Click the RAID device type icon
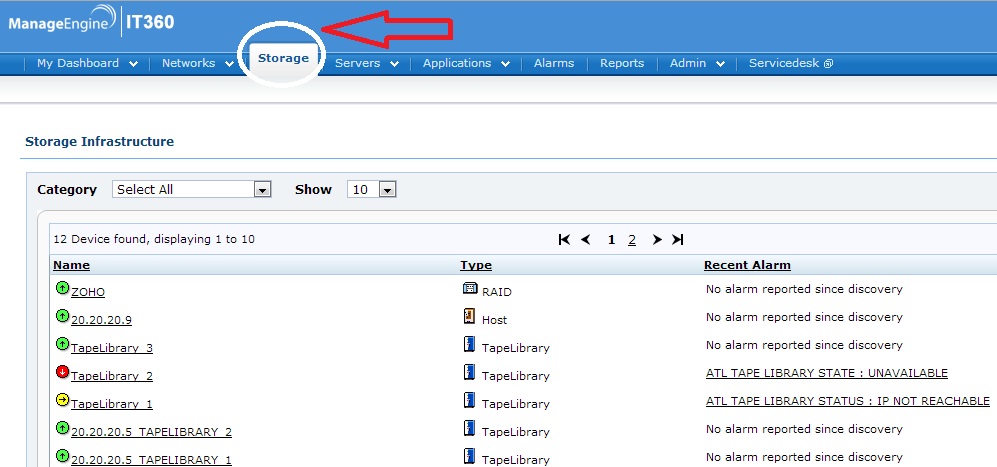The image size is (997, 467). point(470,289)
